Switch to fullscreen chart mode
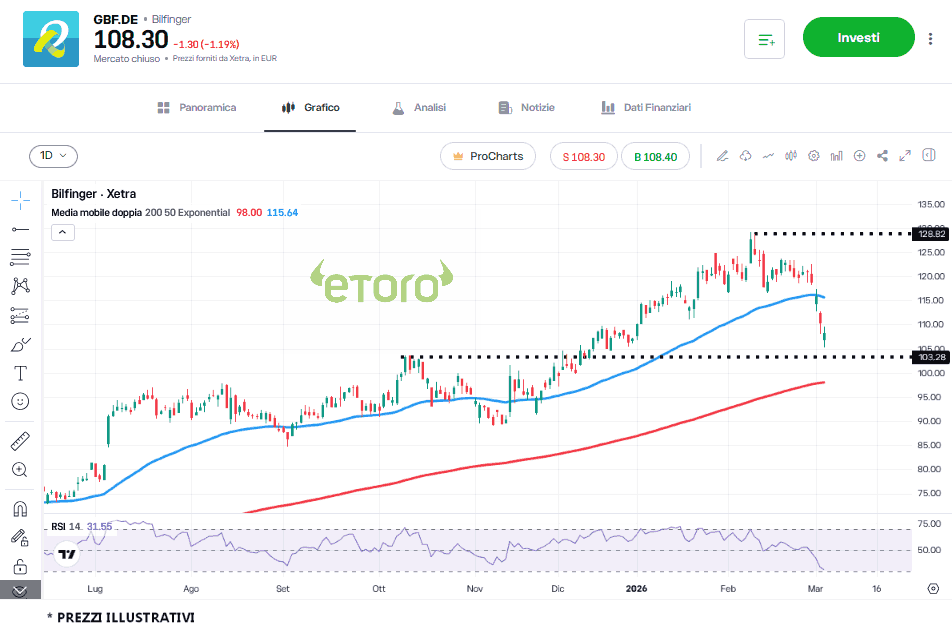The height and width of the screenshot is (626, 952). coord(905,156)
